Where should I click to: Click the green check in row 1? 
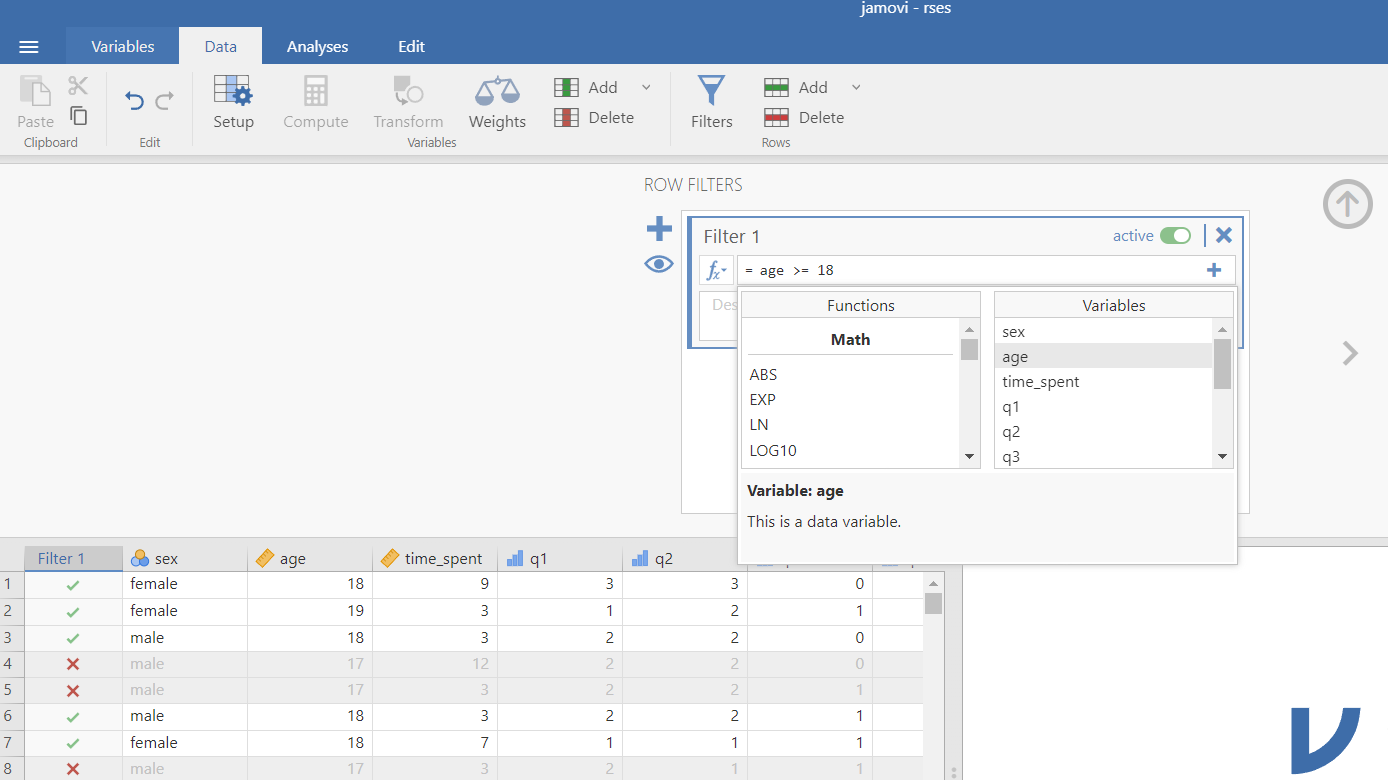click(73, 585)
